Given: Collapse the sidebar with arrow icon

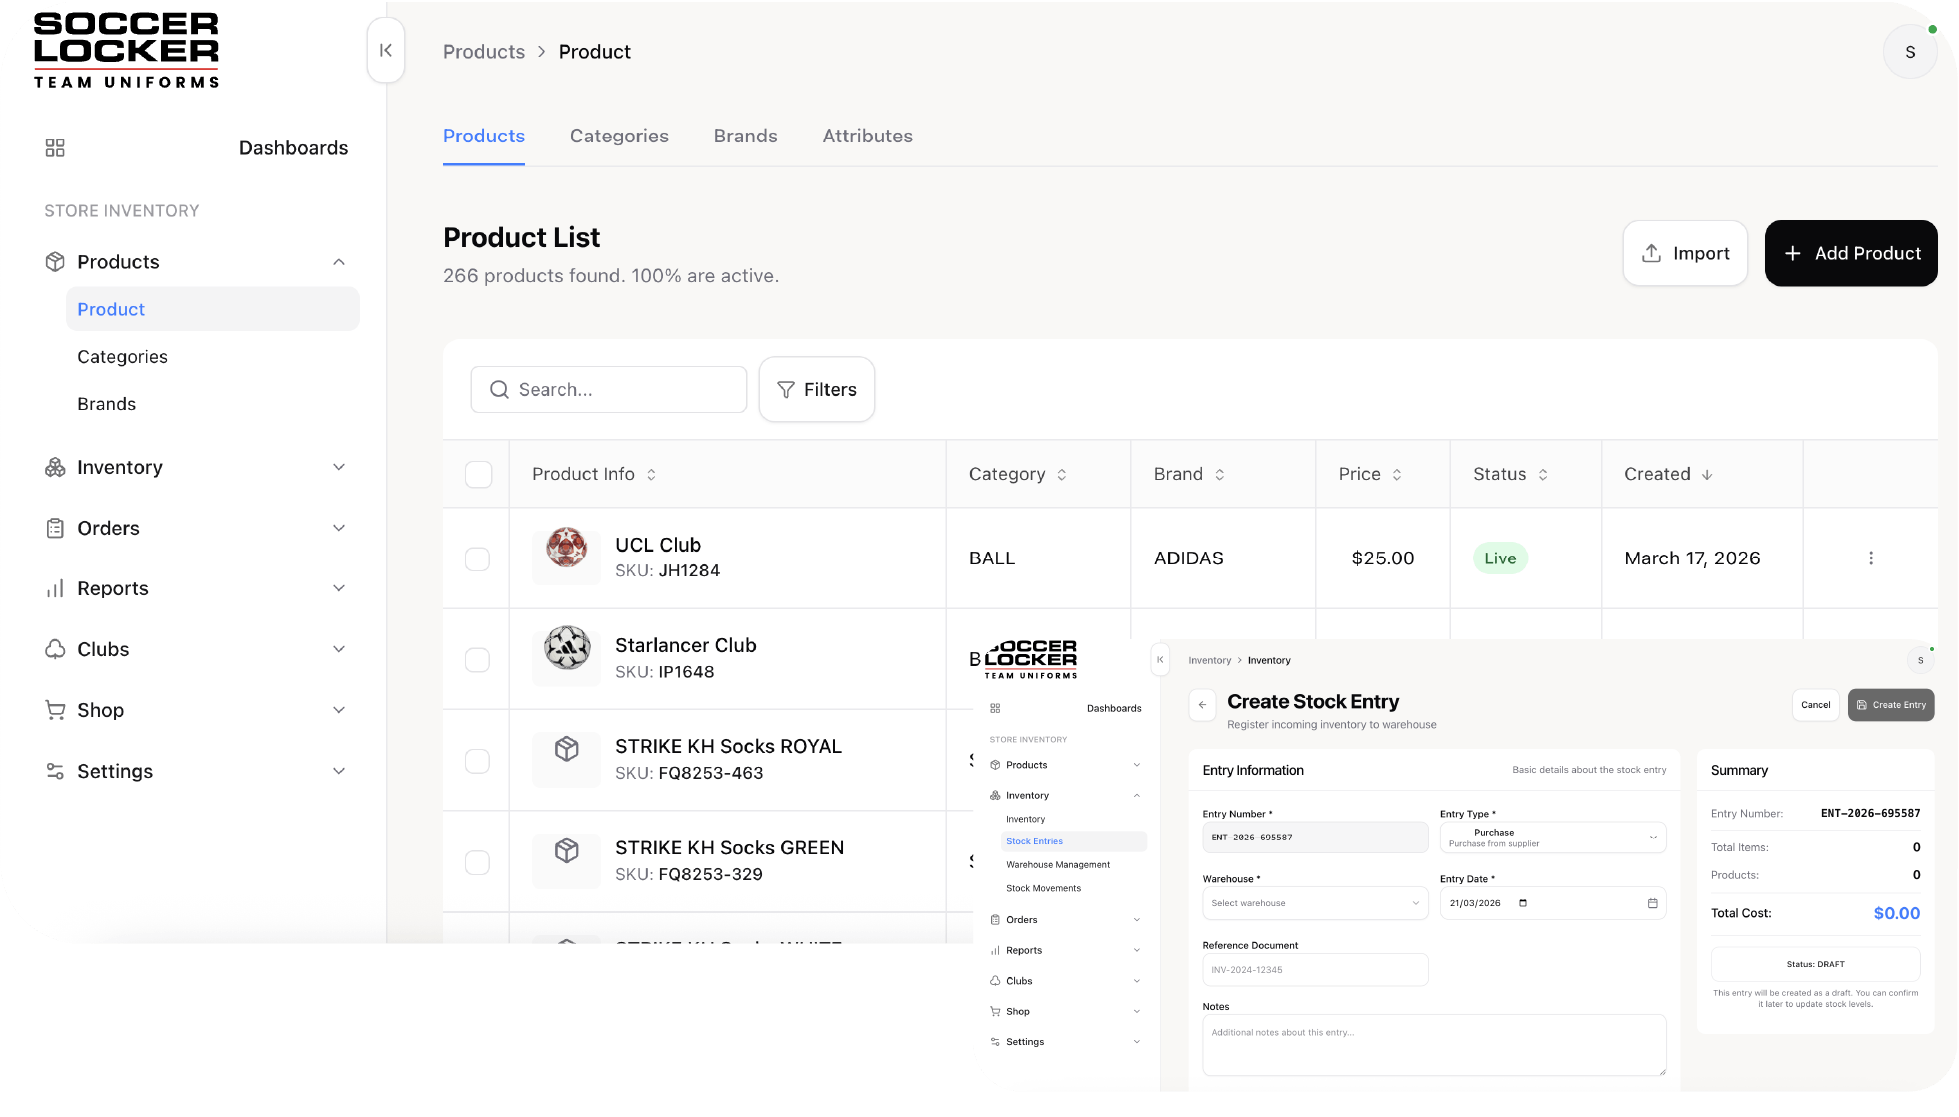Looking at the screenshot, I should [x=386, y=51].
